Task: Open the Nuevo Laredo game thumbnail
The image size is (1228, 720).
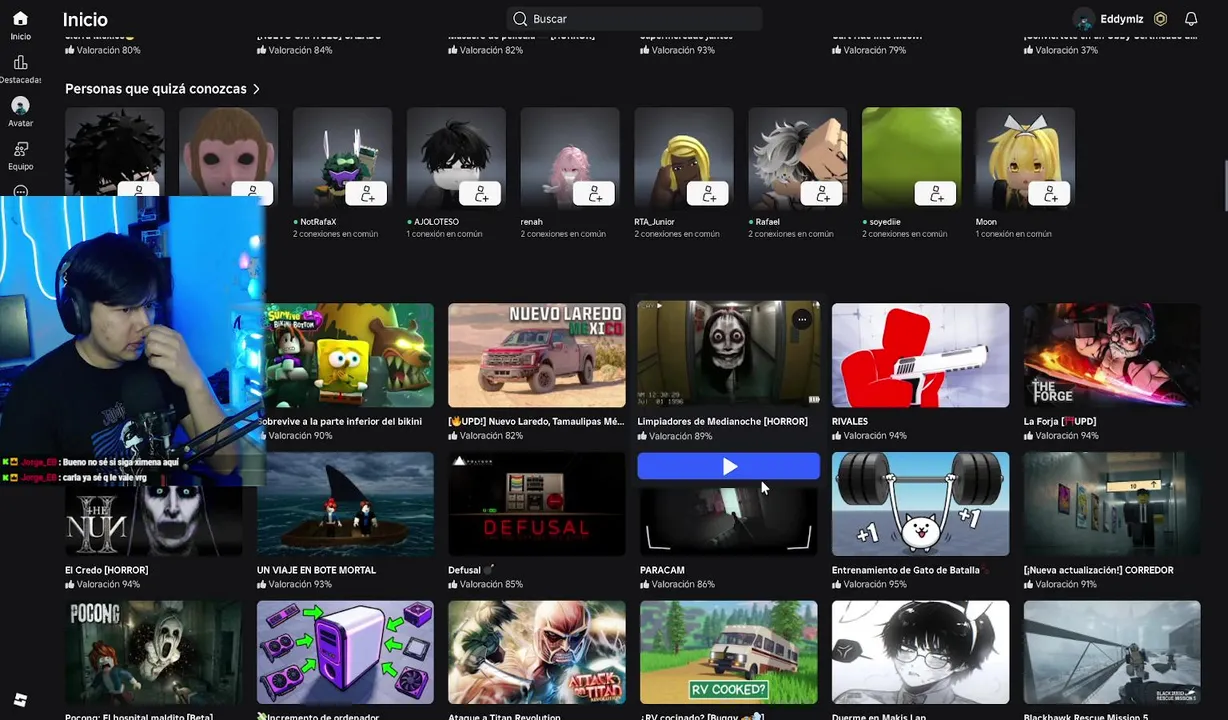Action: click(537, 355)
